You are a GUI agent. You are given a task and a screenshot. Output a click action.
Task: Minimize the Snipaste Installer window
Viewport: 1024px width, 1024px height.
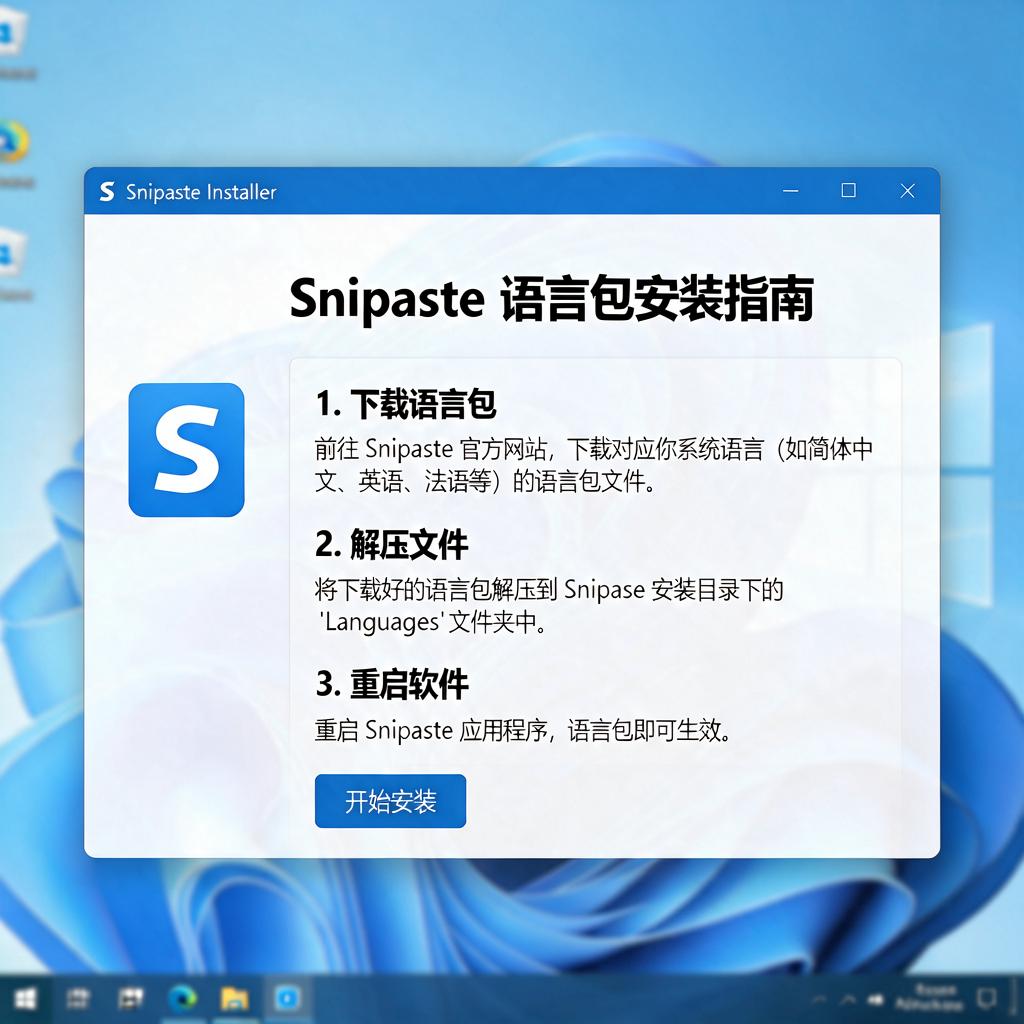tap(790, 191)
